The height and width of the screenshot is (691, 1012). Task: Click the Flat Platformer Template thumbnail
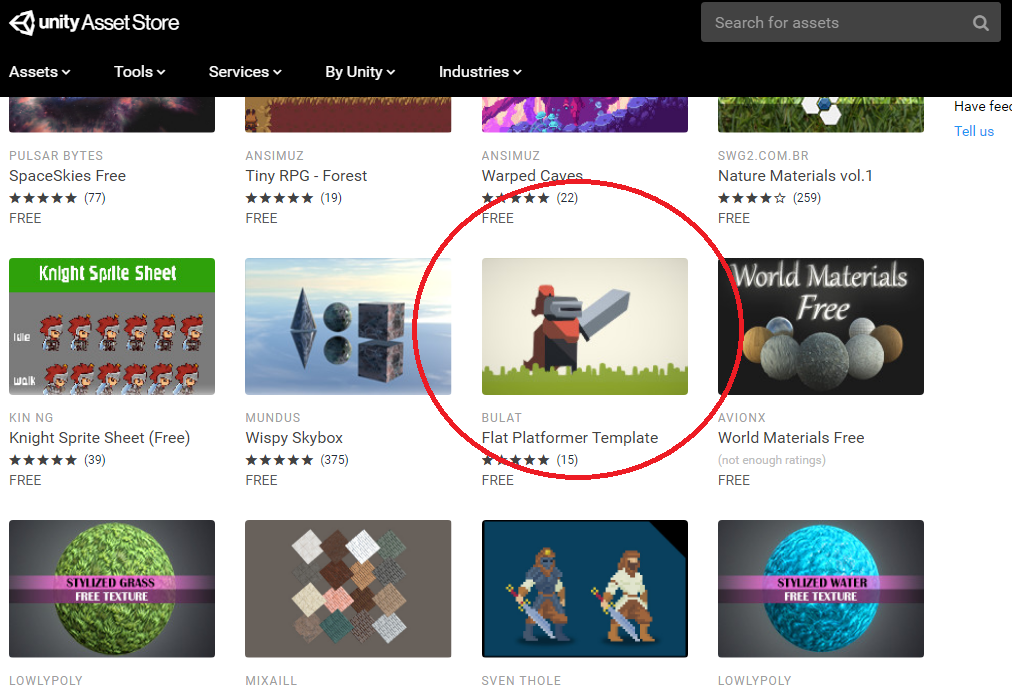pos(585,326)
